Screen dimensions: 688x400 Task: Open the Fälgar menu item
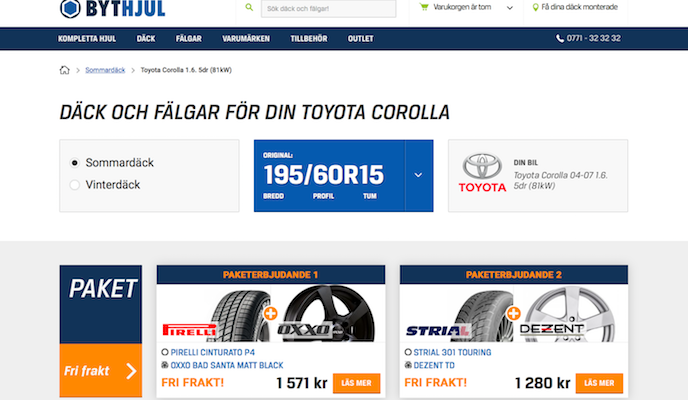[x=188, y=38]
